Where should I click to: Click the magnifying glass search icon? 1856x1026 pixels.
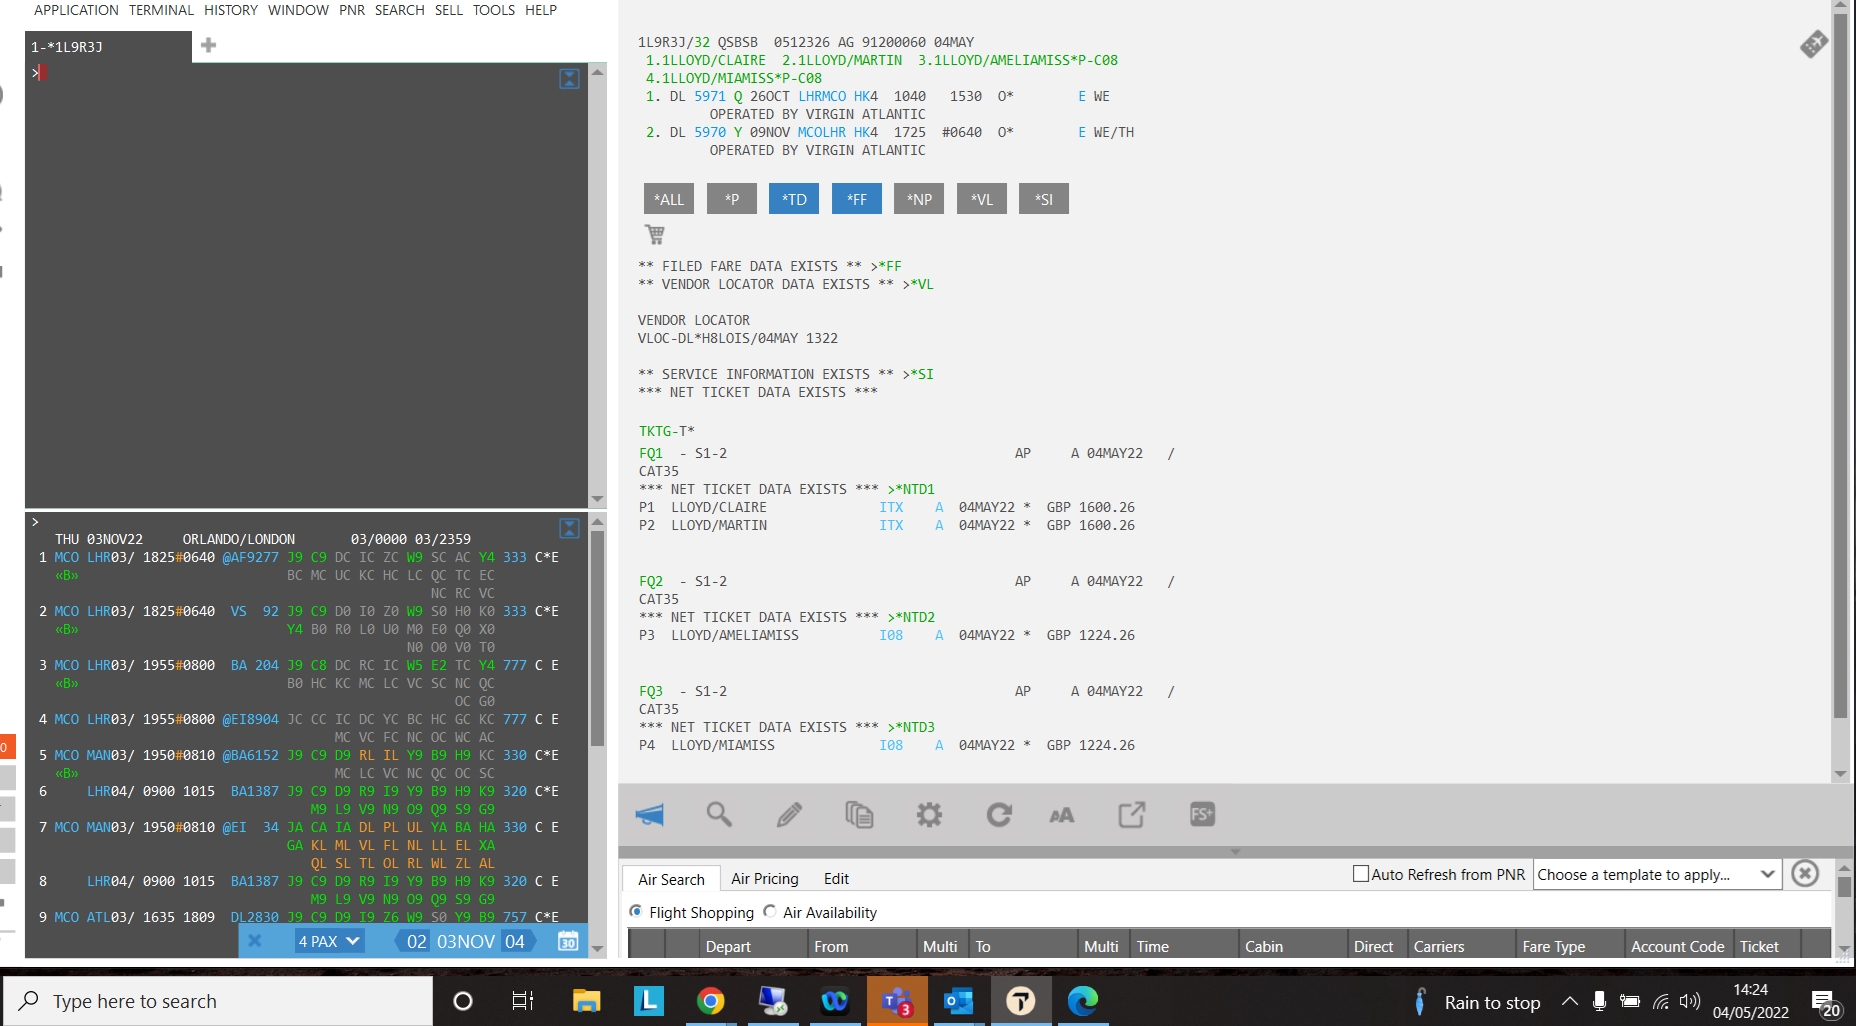tap(719, 815)
